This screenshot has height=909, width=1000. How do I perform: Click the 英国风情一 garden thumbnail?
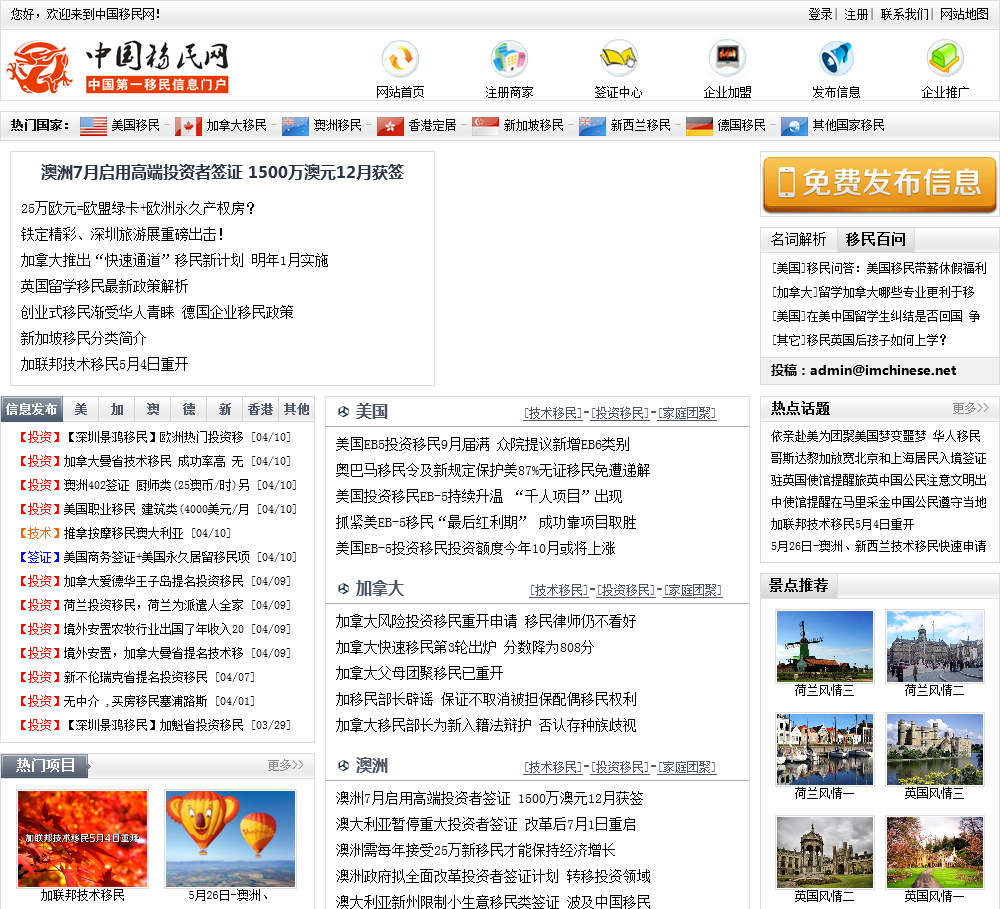coord(935,852)
